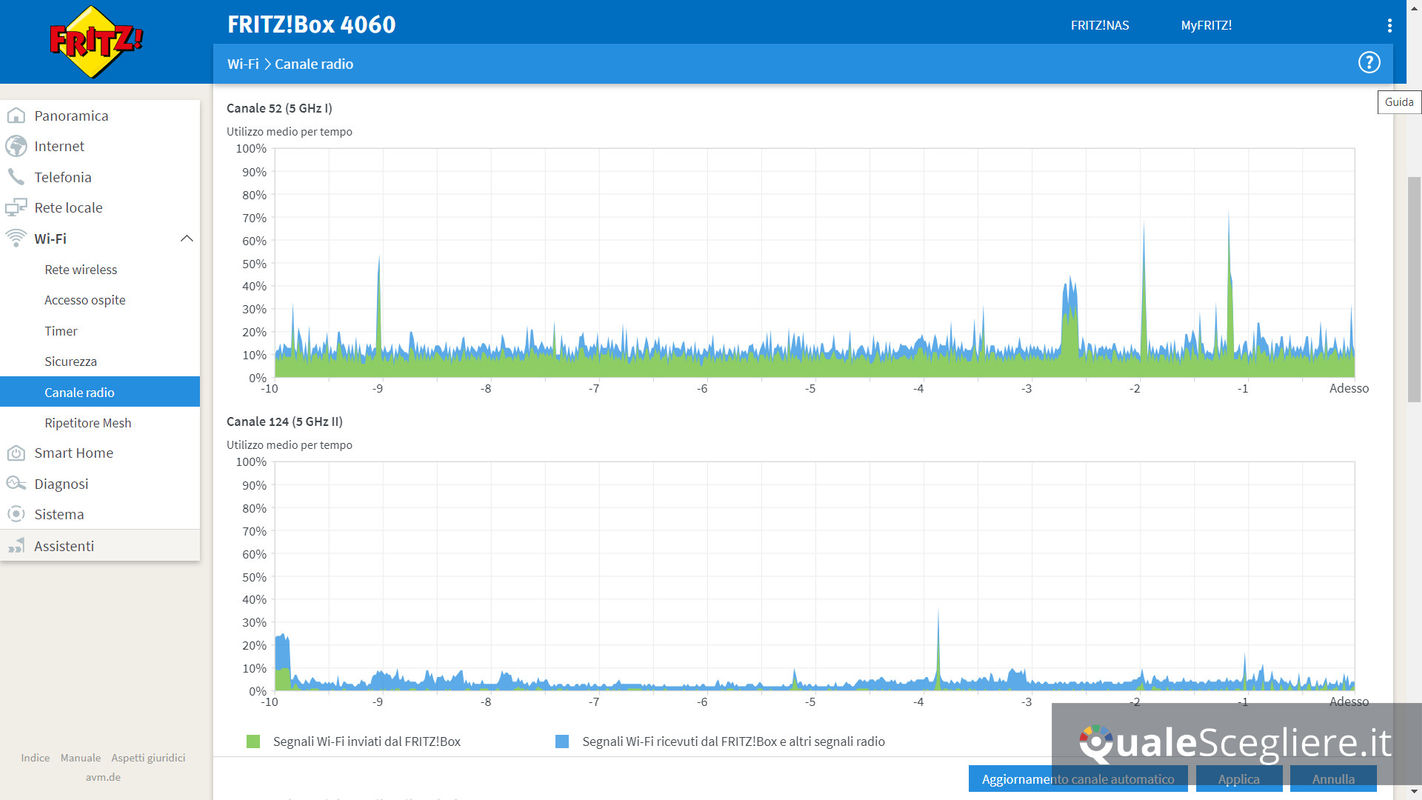Click the Smart Home icon

tap(16, 453)
